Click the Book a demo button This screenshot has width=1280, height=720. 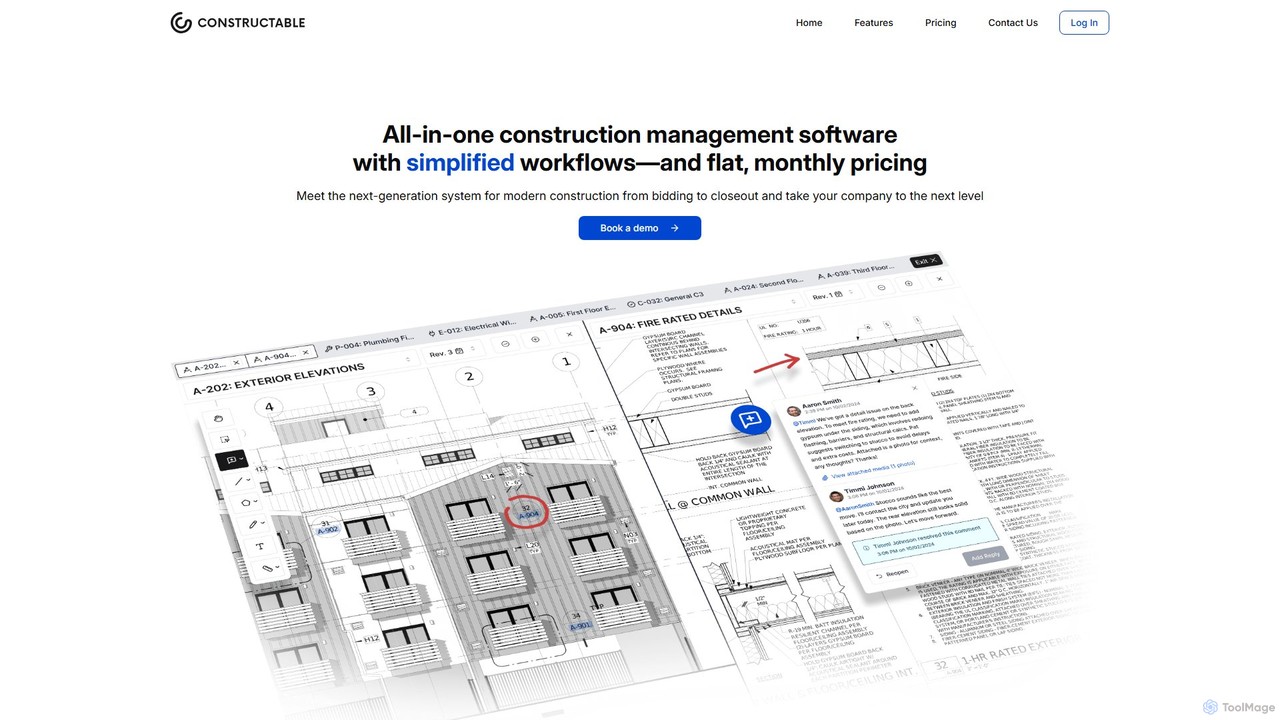[x=640, y=228]
